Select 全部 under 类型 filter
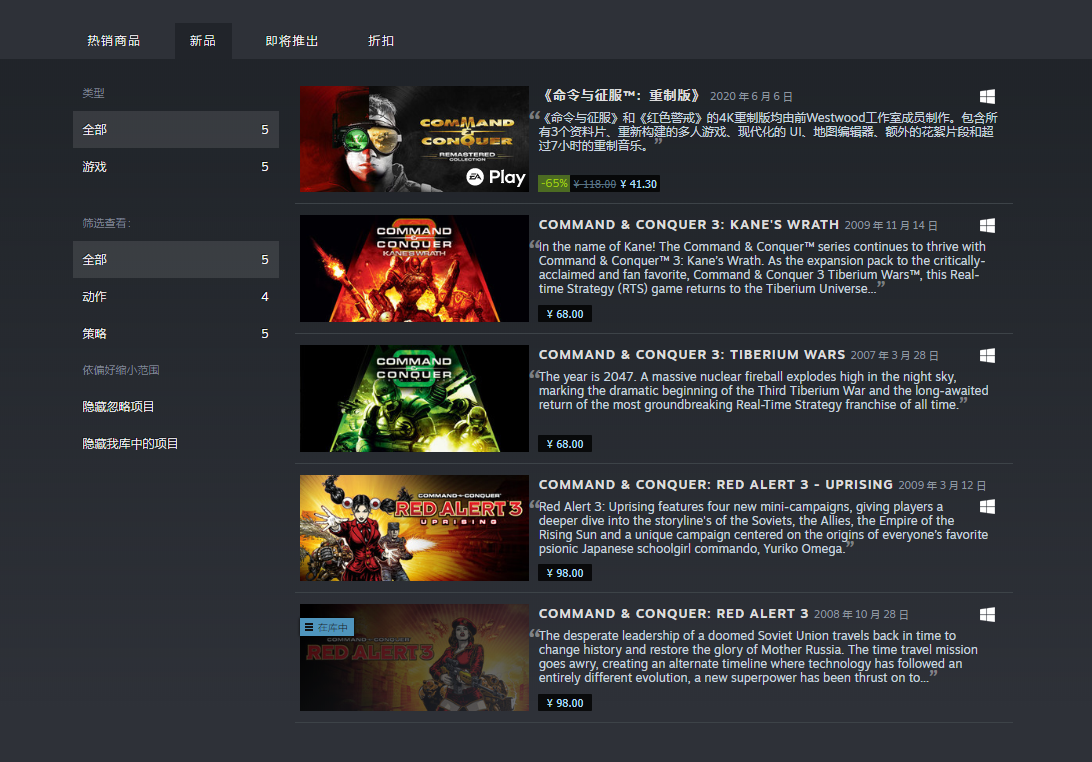This screenshot has width=1092, height=762. click(176, 130)
